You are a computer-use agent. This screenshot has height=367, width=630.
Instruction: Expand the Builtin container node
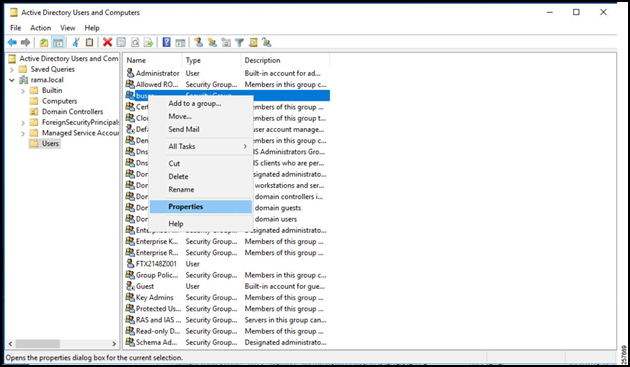23,91
